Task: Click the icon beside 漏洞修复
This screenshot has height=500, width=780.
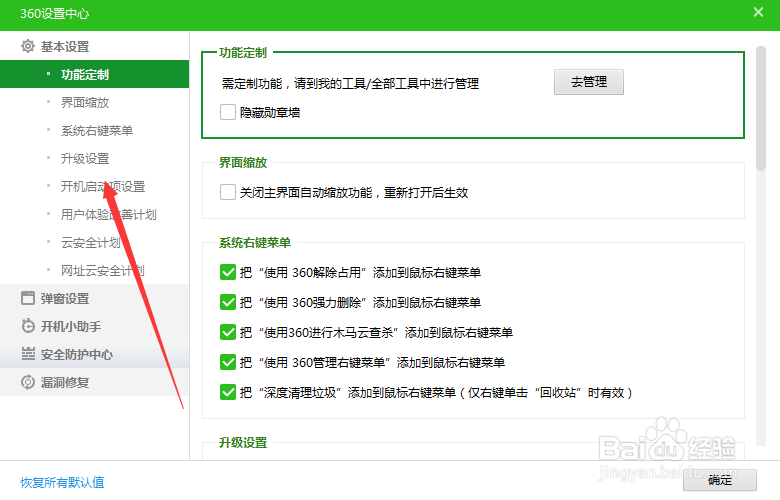Action: click(28, 382)
